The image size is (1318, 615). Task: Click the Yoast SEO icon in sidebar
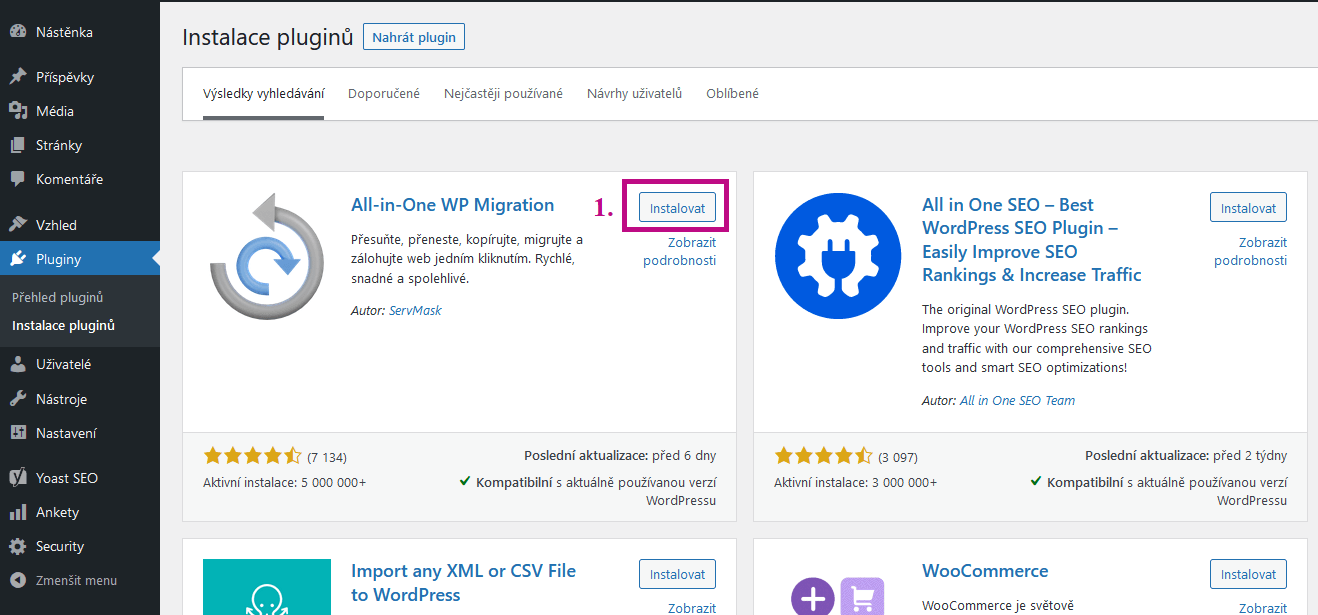coord(18,478)
